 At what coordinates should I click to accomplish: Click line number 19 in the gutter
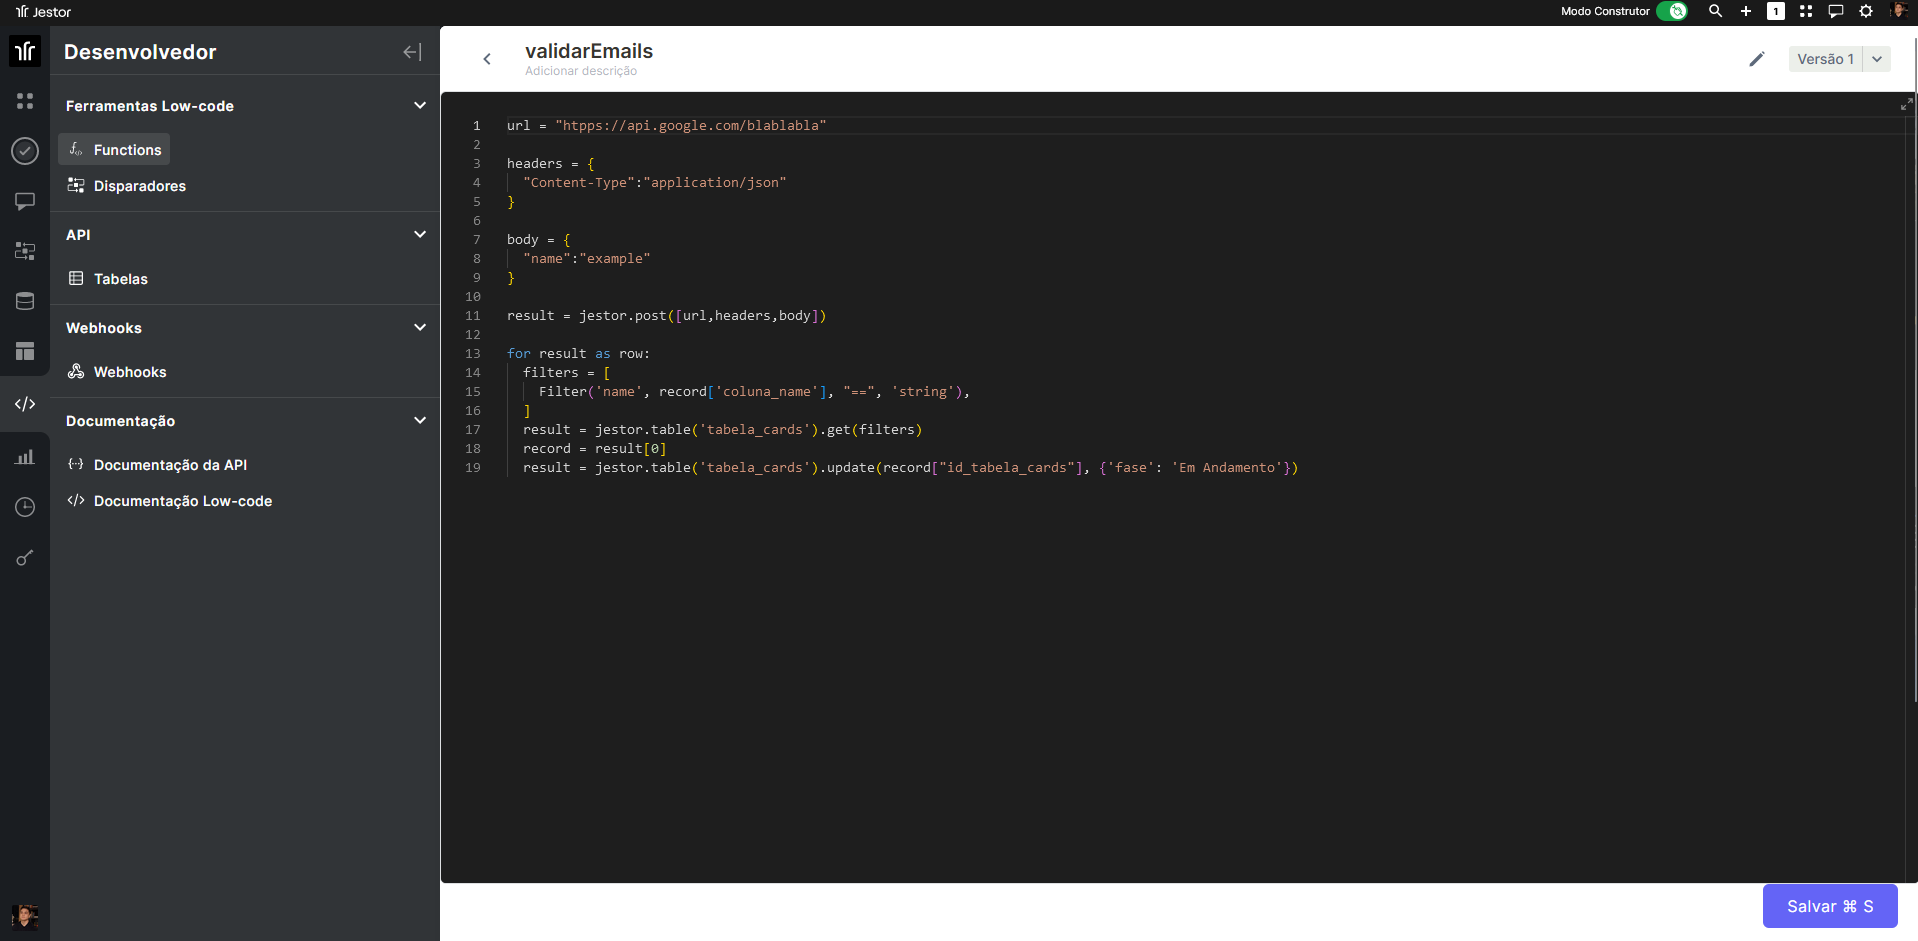click(473, 467)
